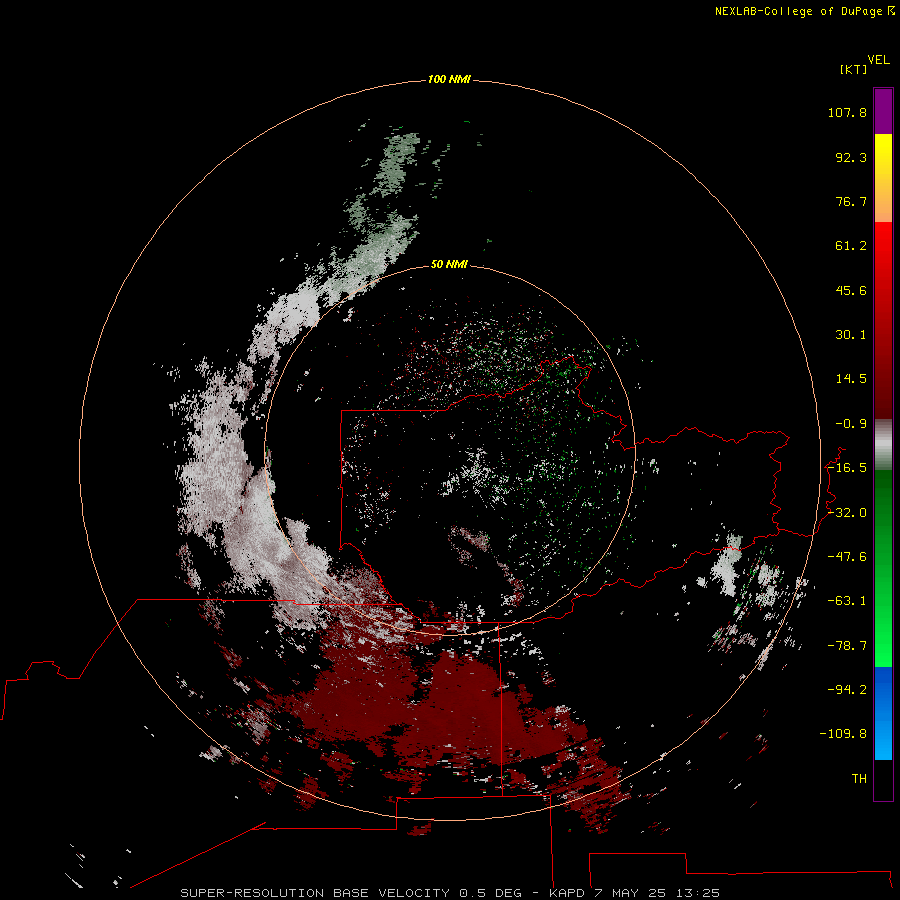Click the 50 NMI range ring label

tap(449, 264)
